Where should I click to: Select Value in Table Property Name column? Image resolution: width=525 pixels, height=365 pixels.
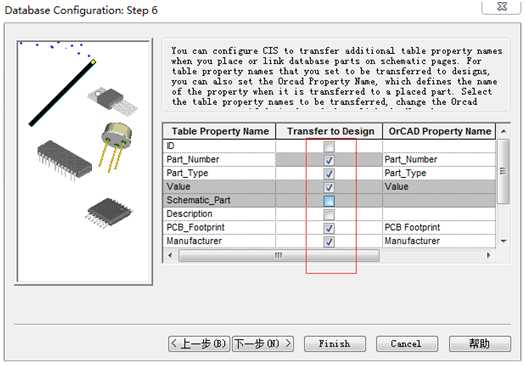point(219,187)
